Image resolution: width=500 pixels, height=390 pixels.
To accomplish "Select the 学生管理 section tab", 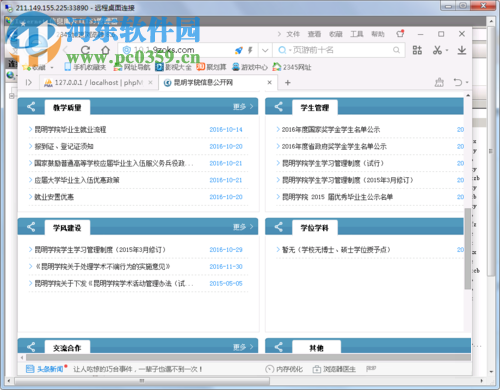I will (315, 107).
